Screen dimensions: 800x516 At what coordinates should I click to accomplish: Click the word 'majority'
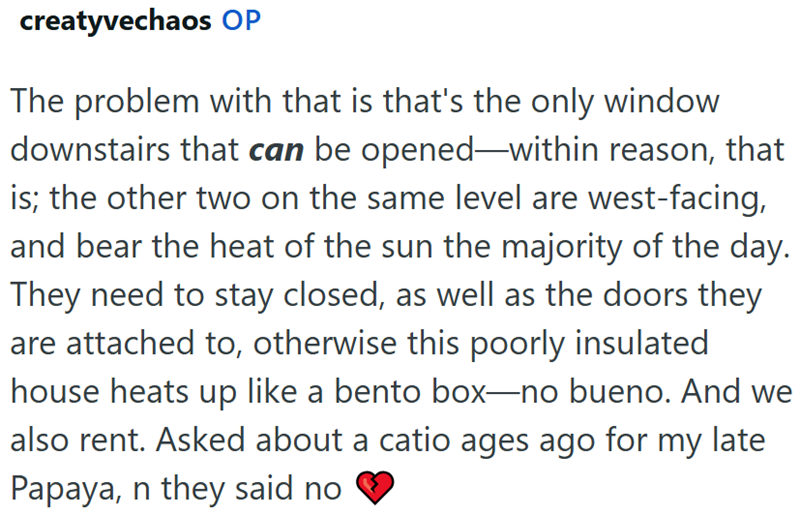tap(562, 247)
